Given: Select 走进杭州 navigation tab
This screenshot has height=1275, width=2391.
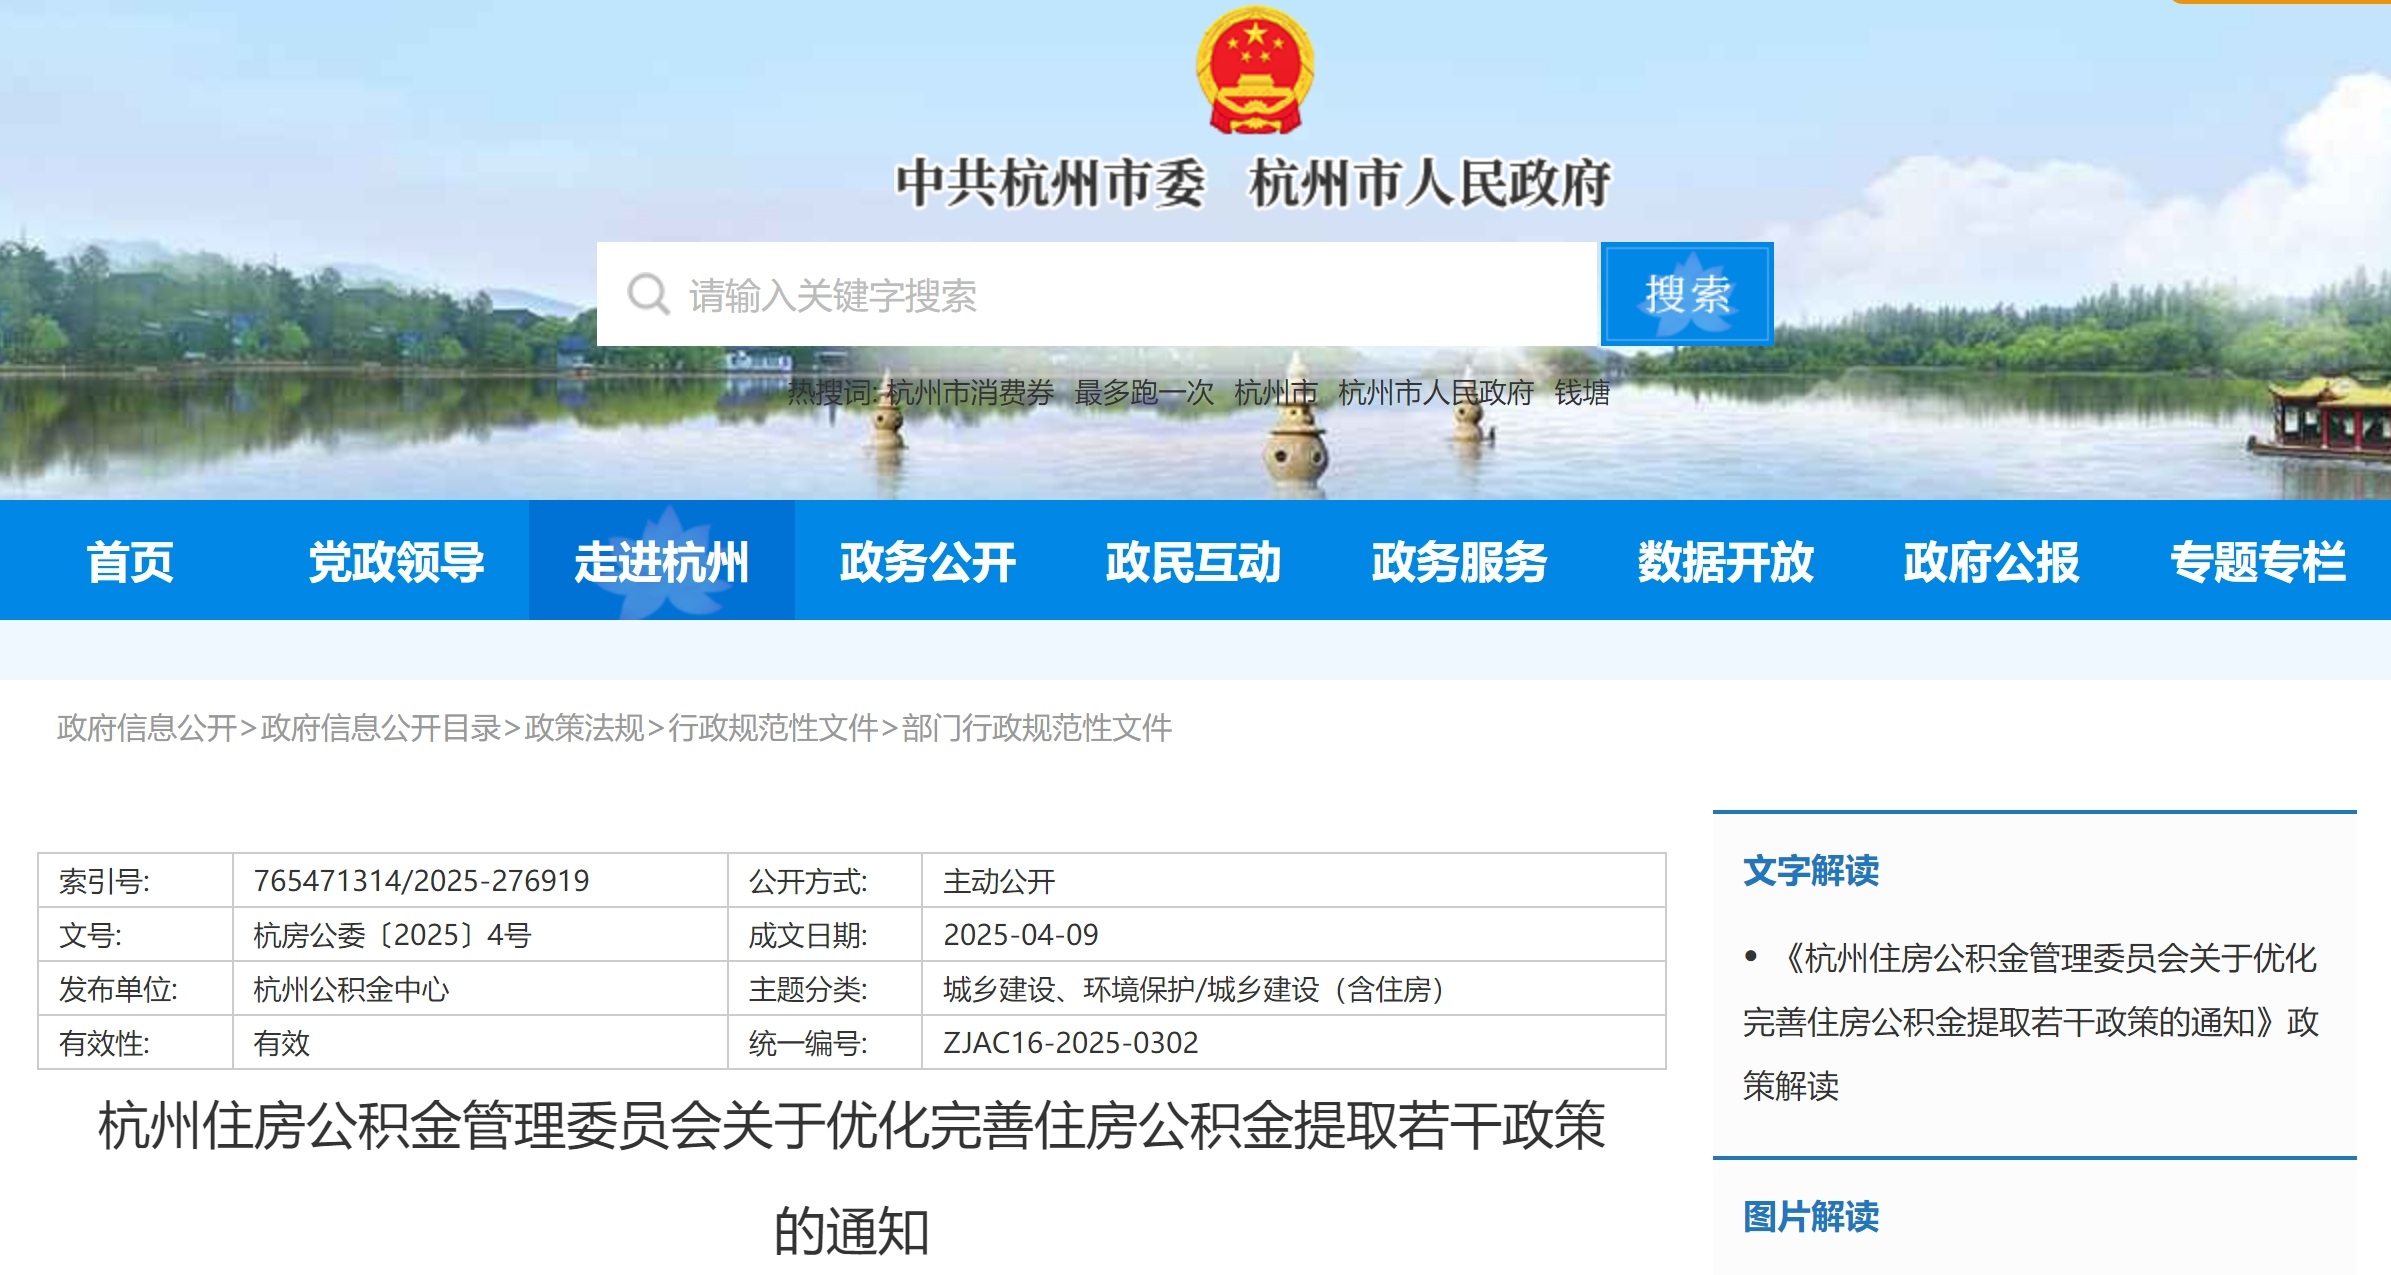Looking at the screenshot, I should 661,561.
